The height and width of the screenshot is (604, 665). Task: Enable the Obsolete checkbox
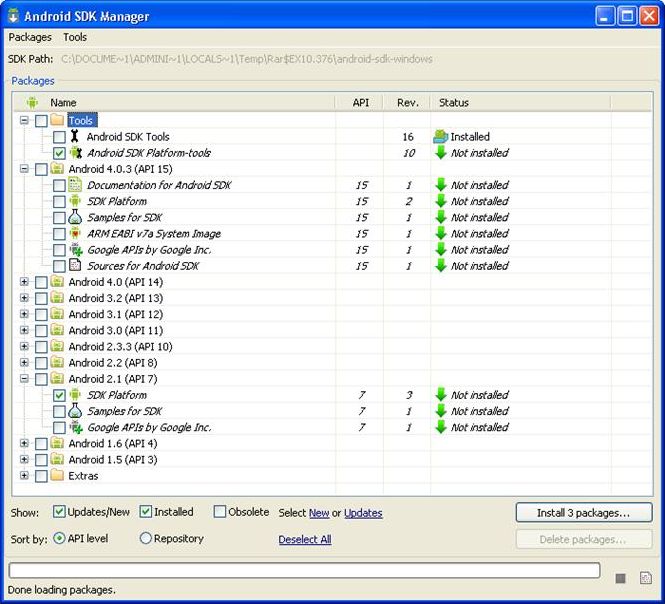220,512
